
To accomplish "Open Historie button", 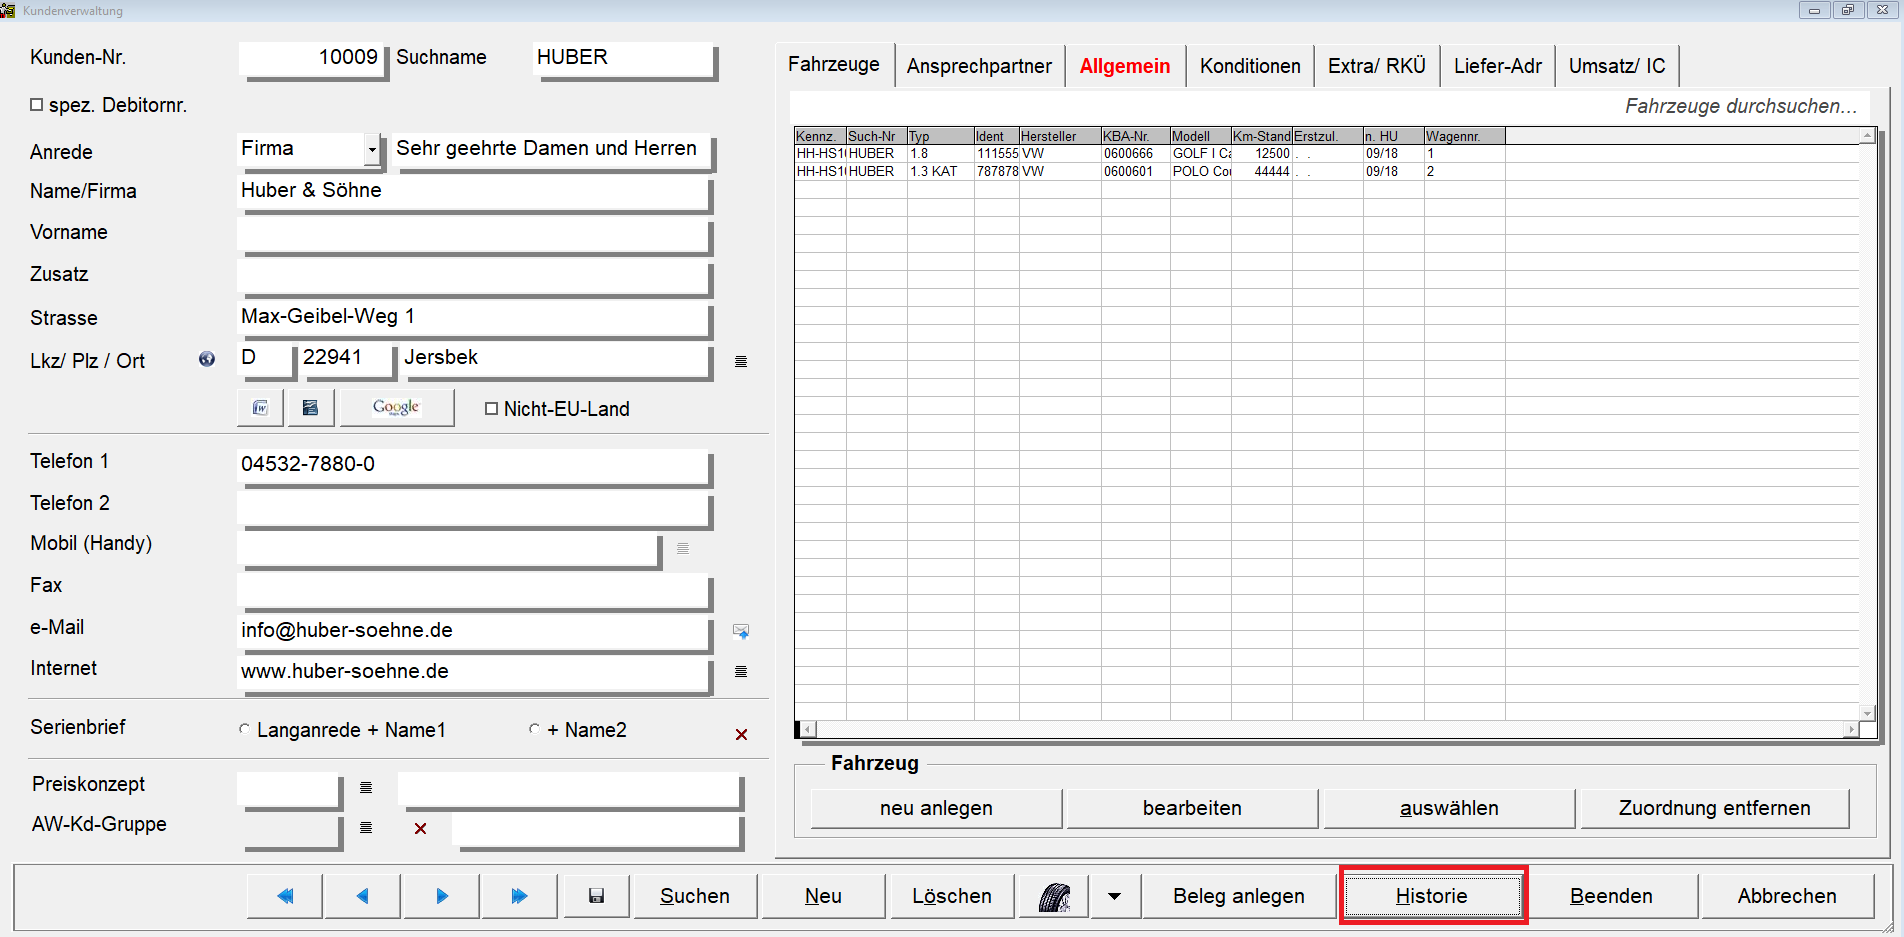I will [1432, 896].
